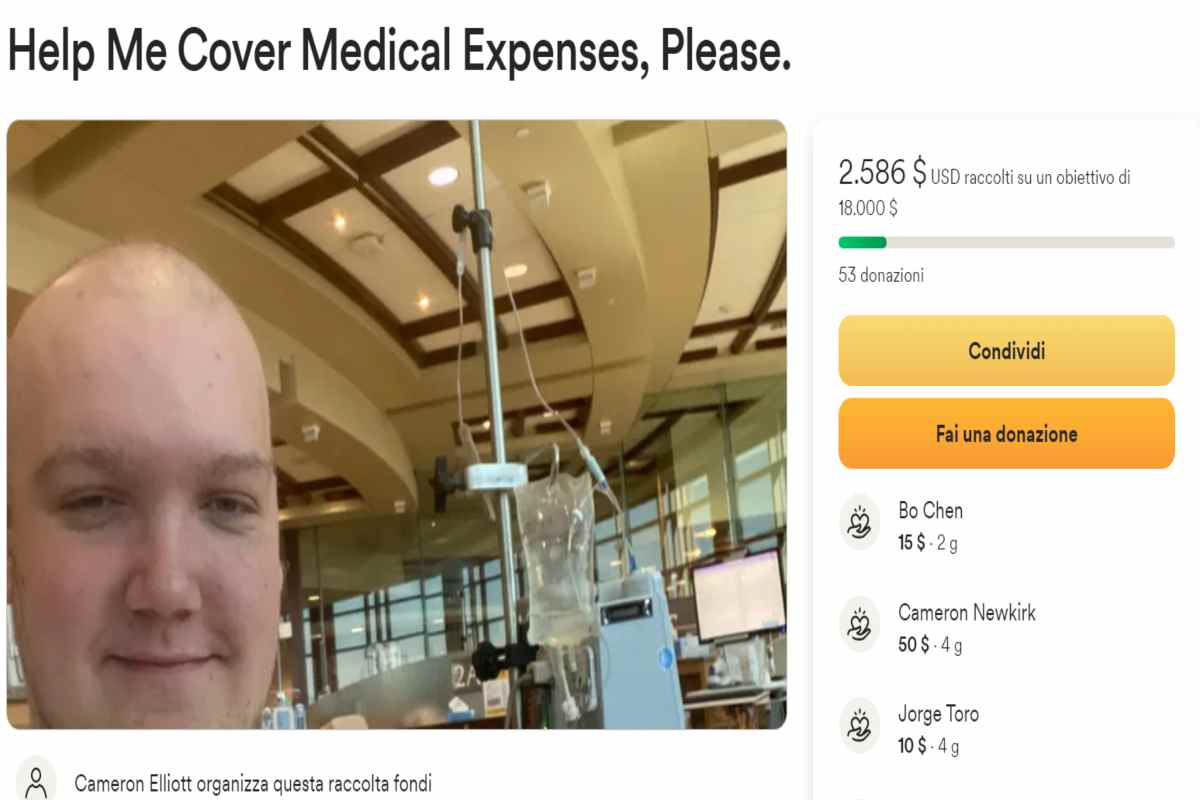Select donor name Bo Chen
This screenshot has width=1200, height=800.
point(930,511)
